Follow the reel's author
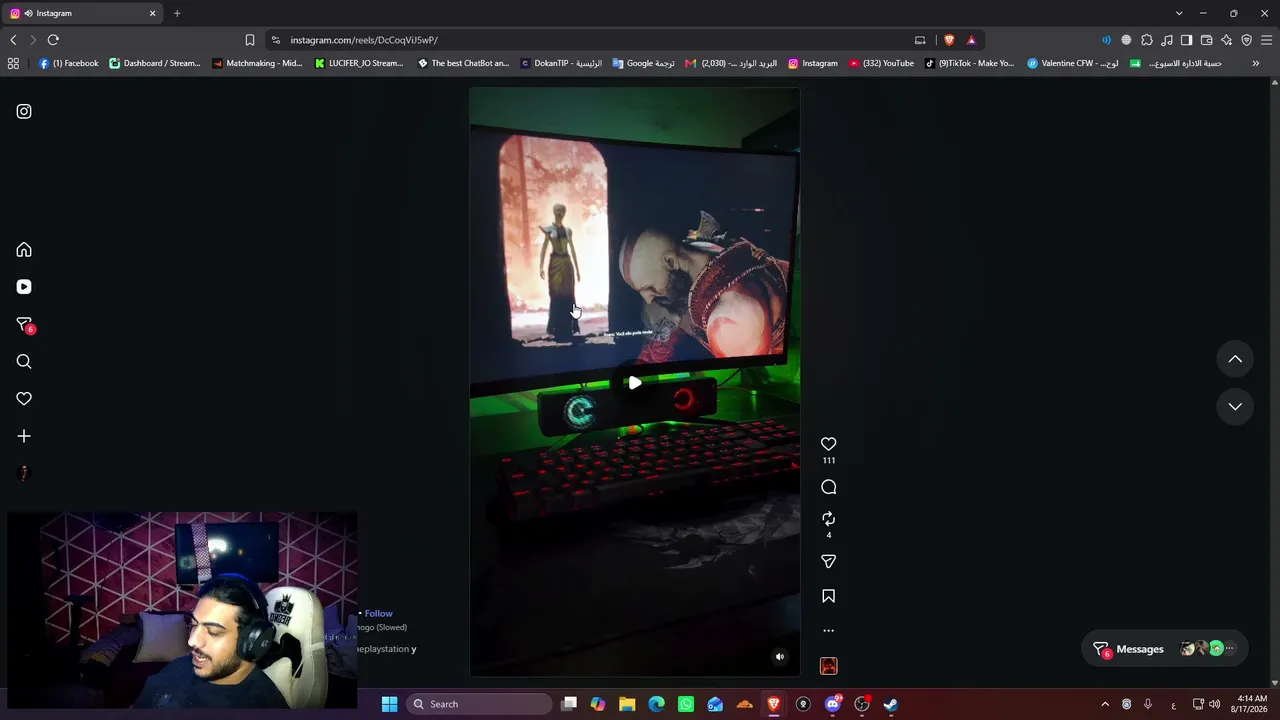Viewport: 1280px width, 720px height. coord(378,613)
